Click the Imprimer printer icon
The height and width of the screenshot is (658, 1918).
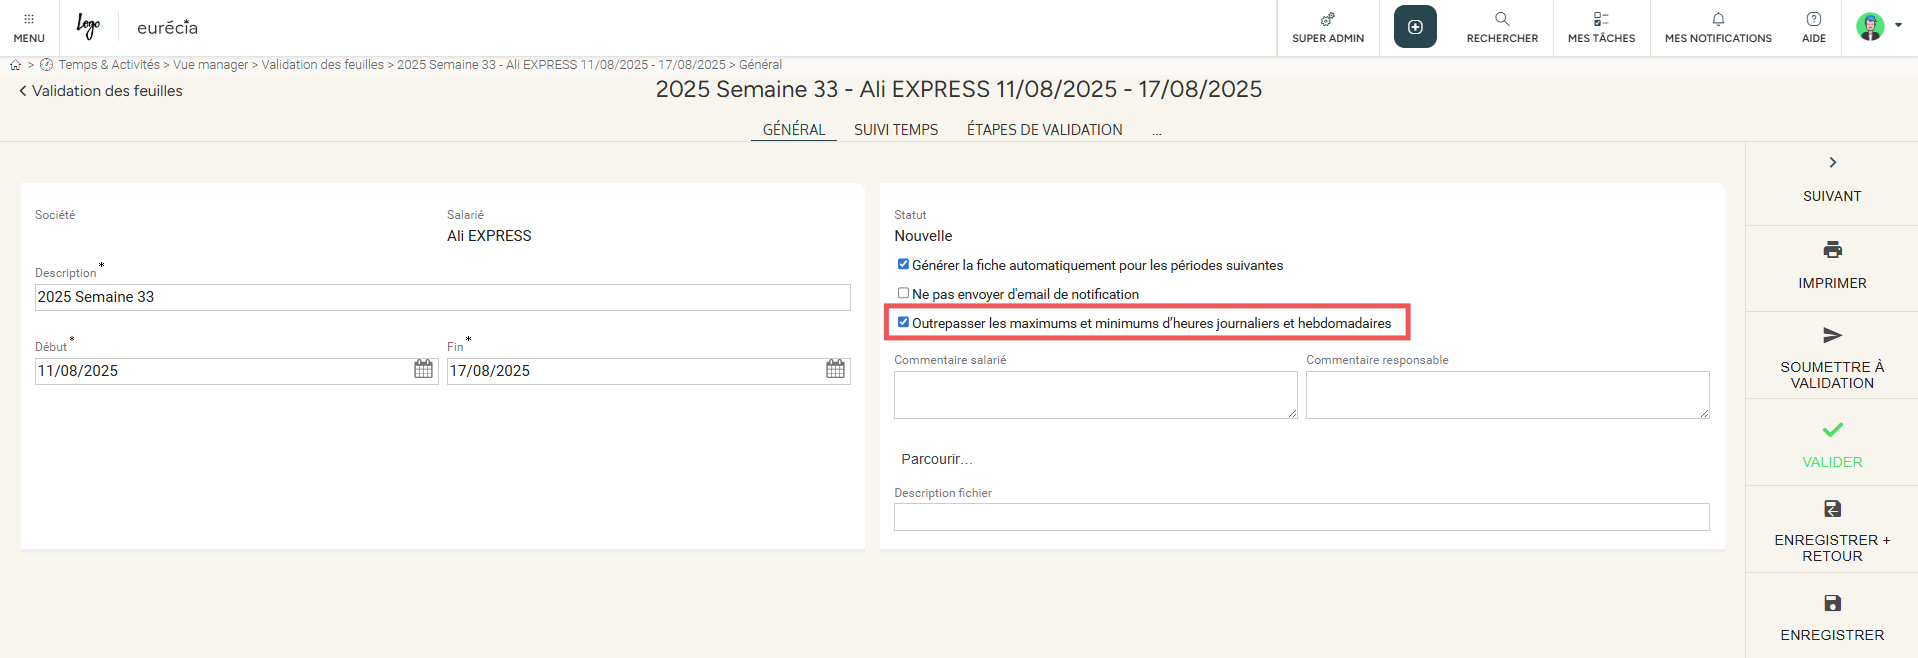1832,250
